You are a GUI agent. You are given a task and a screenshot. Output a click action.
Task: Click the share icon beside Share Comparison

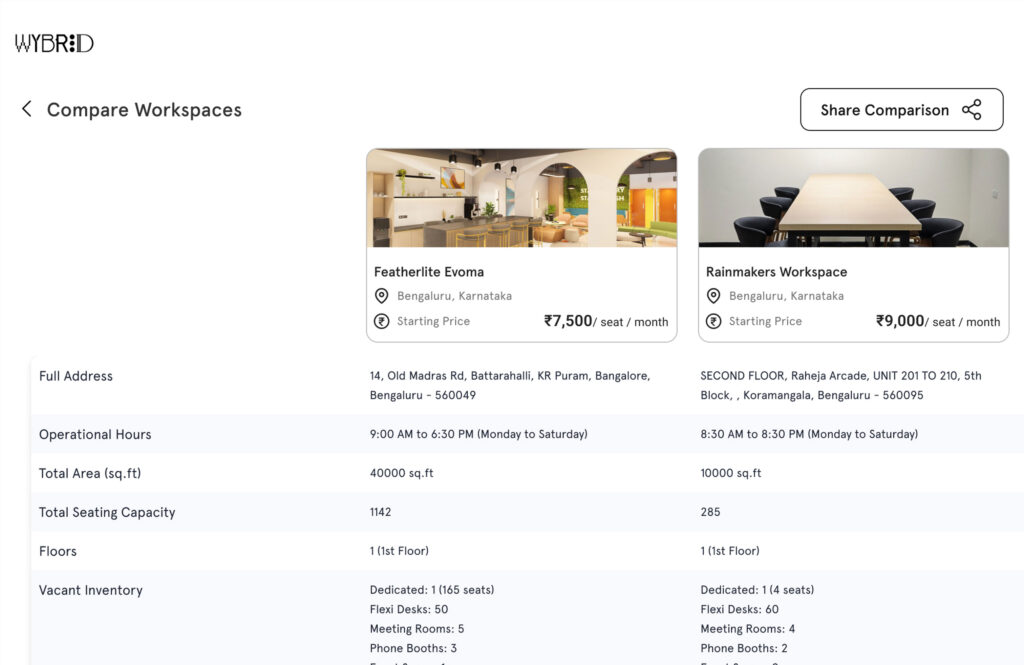pos(971,110)
